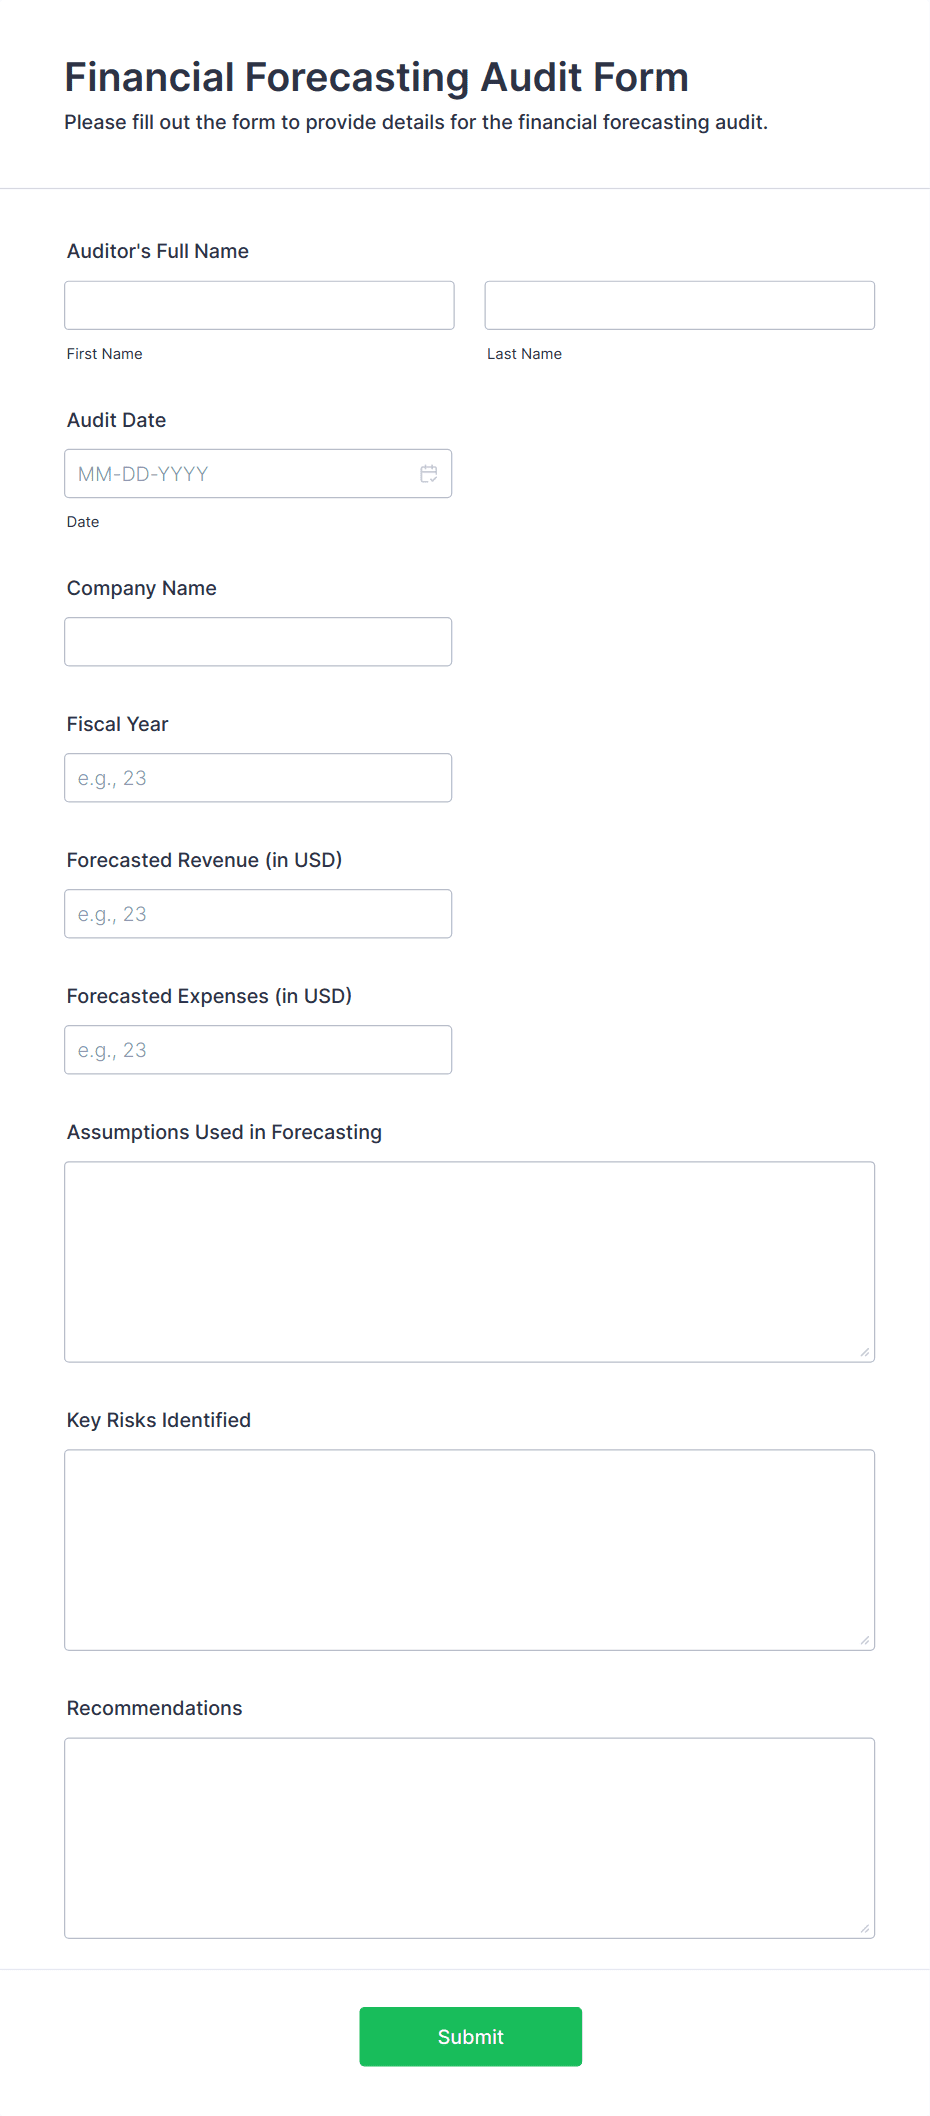Select the MM-DD-YYYY Audit Date field
The image size is (930, 2116).
(240, 474)
